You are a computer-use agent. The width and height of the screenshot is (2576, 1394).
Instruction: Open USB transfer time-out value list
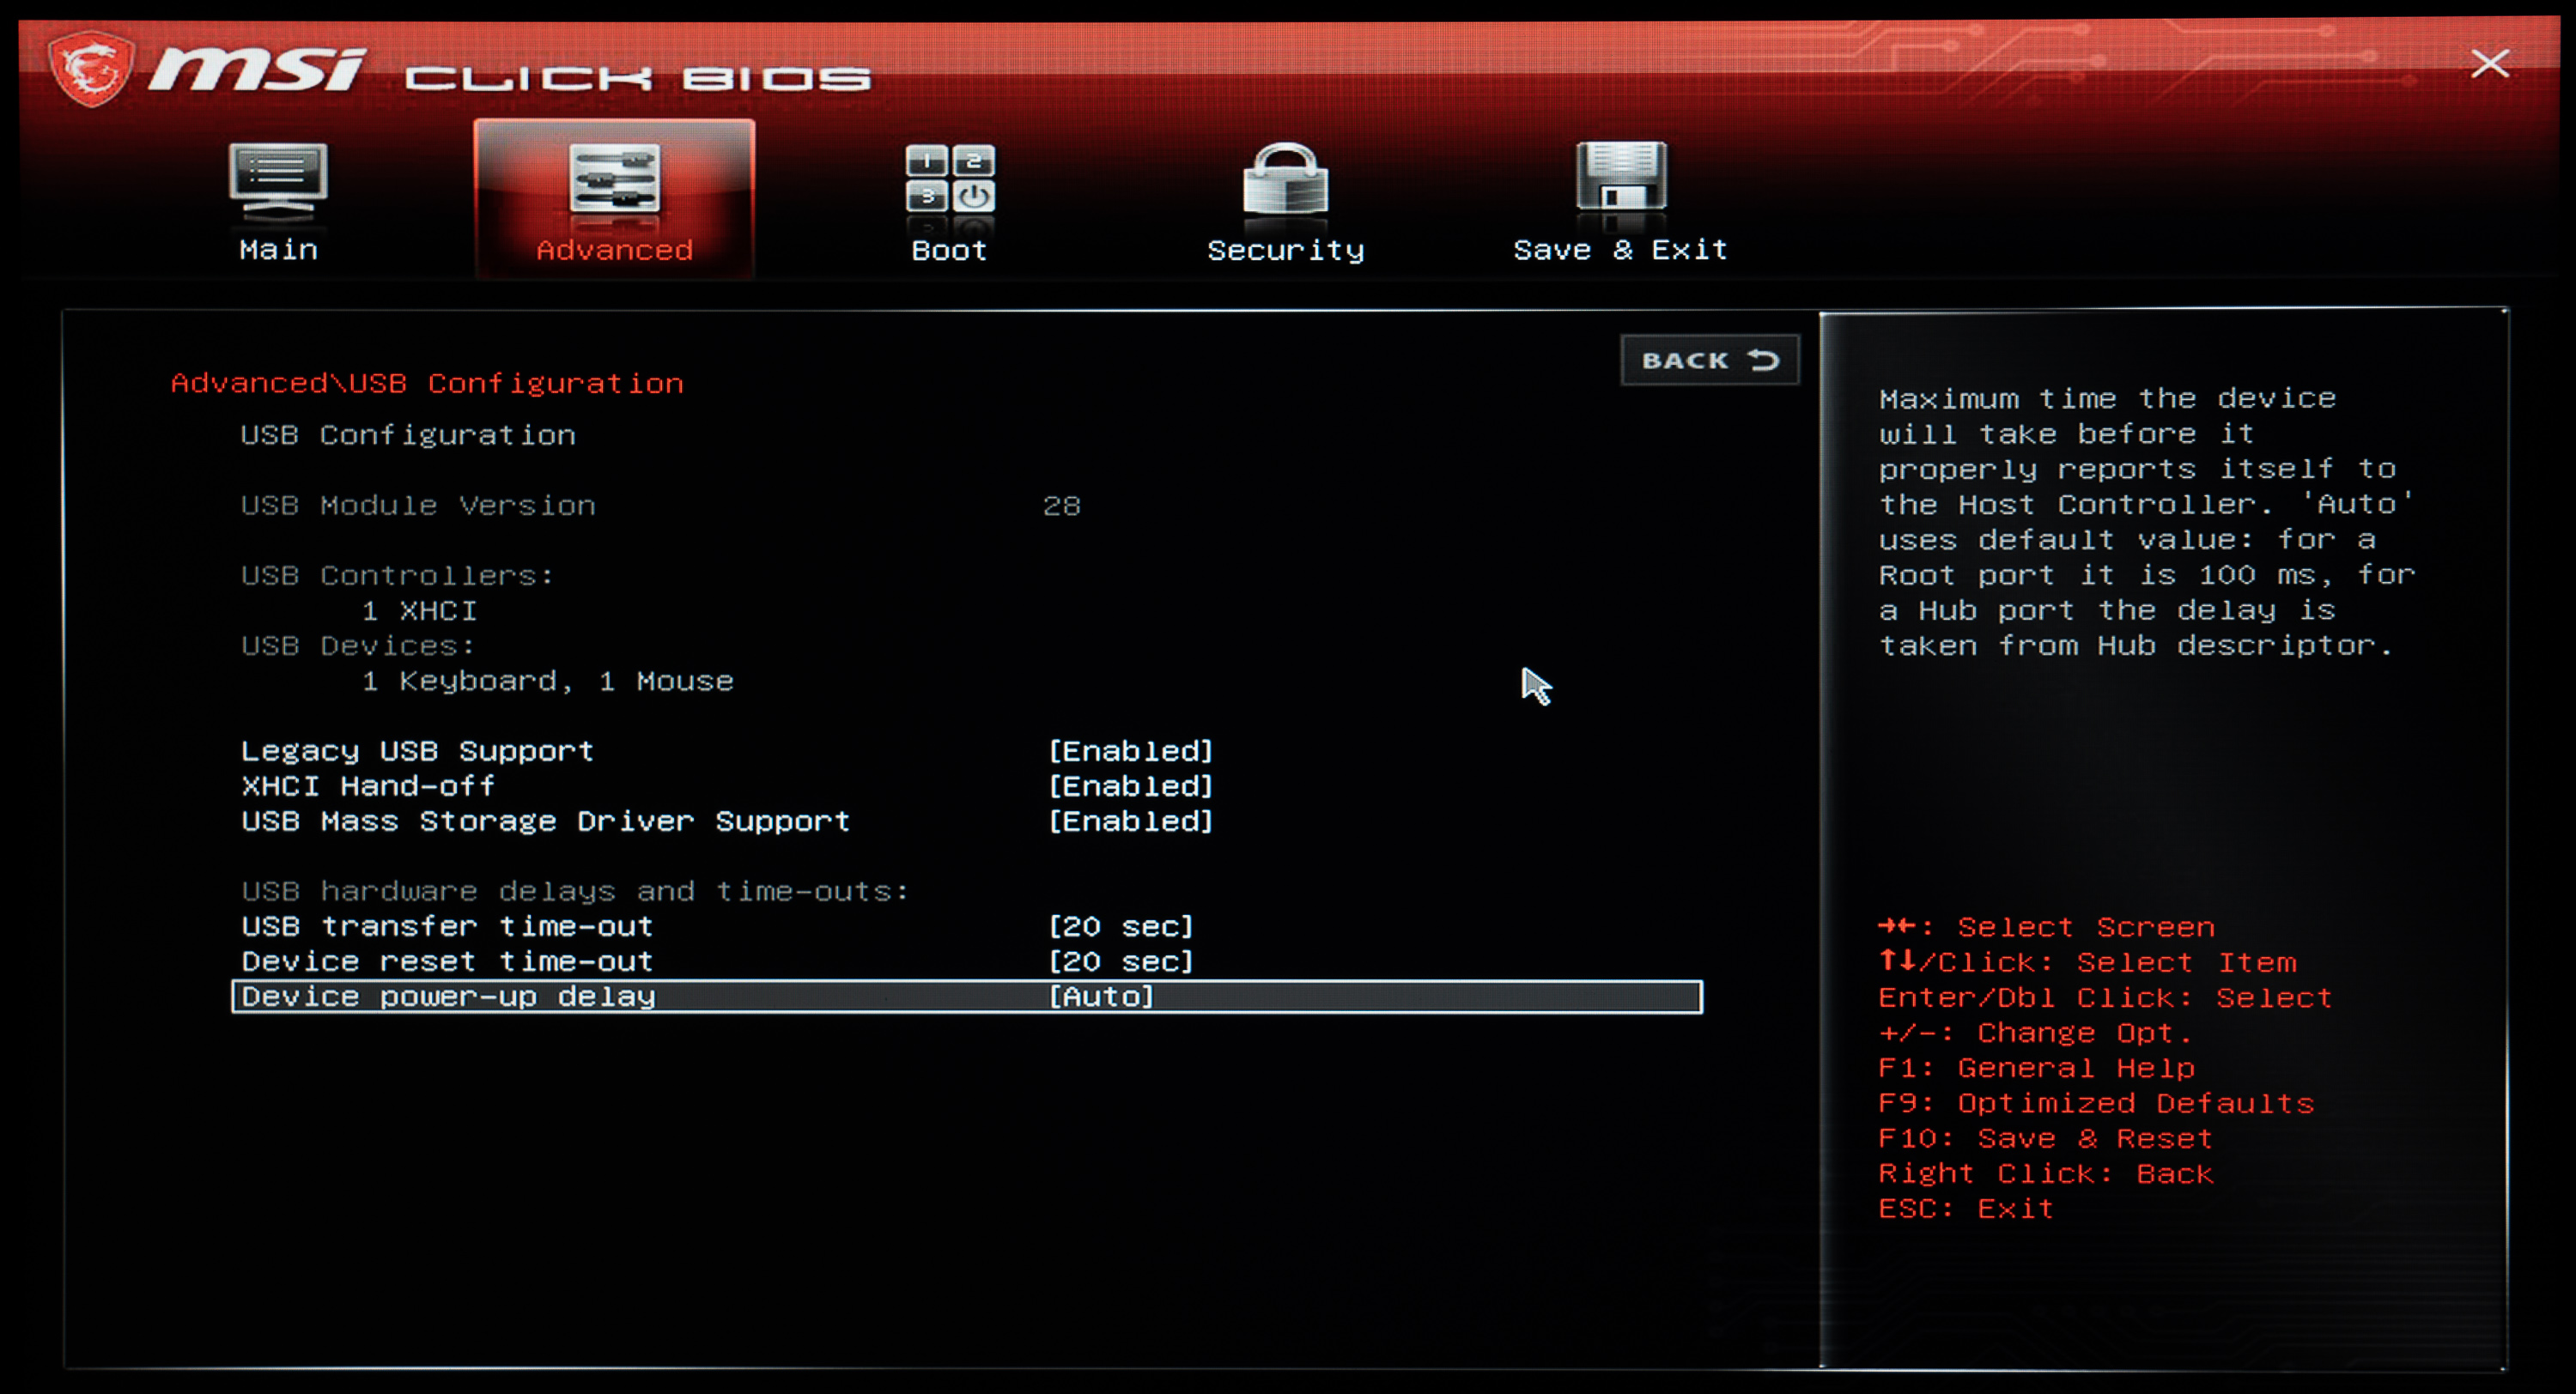click(x=1120, y=926)
